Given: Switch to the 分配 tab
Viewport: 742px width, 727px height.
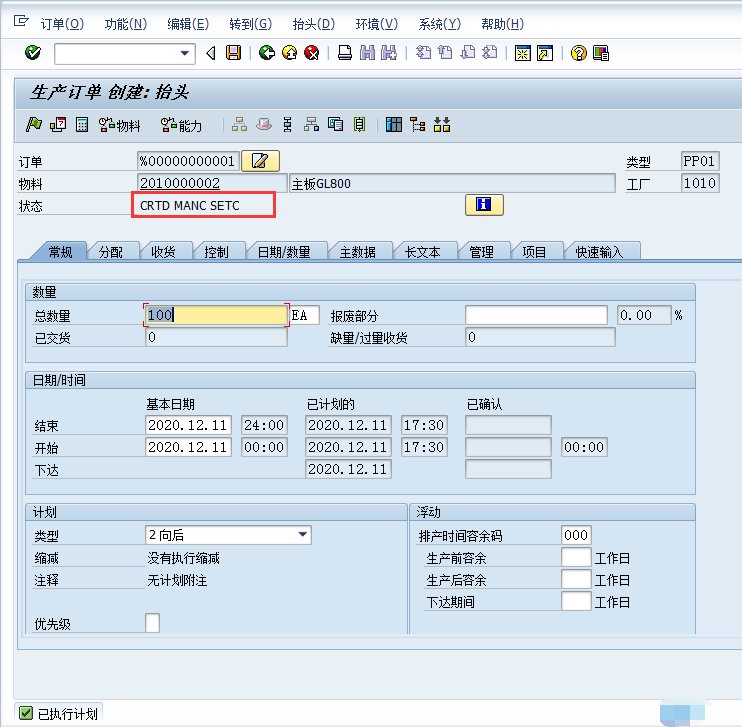Looking at the screenshot, I should 111,252.
